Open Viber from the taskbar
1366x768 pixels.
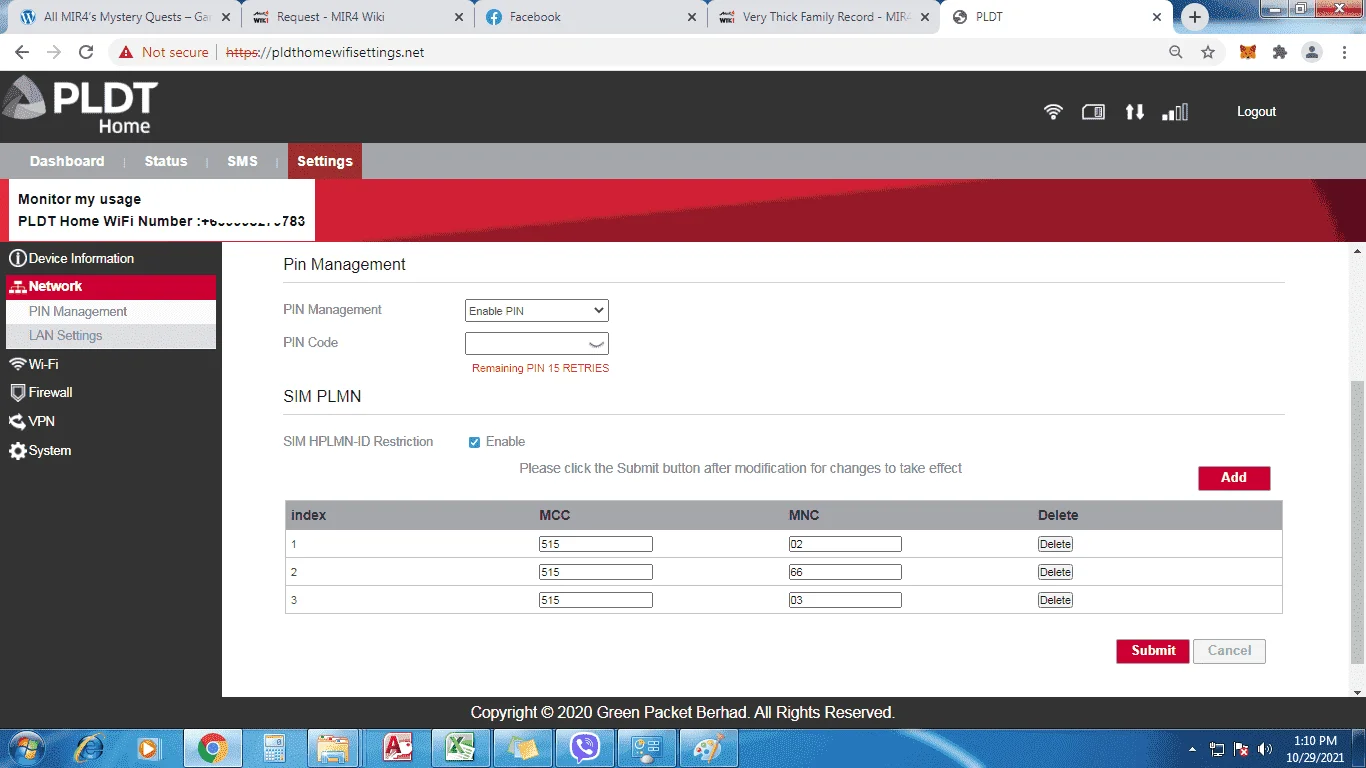click(x=584, y=747)
